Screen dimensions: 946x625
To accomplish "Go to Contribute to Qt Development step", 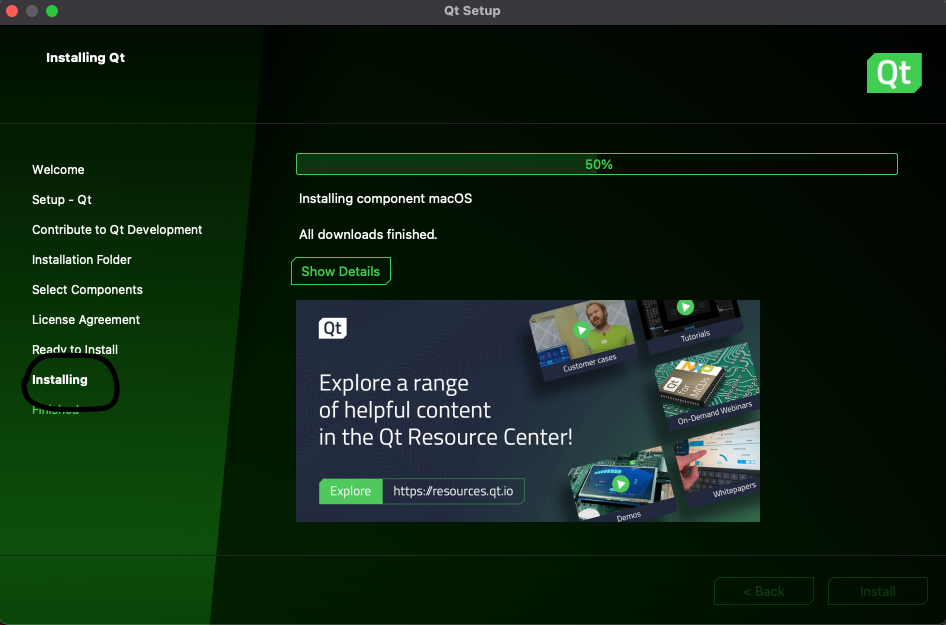I will [x=117, y=230].
